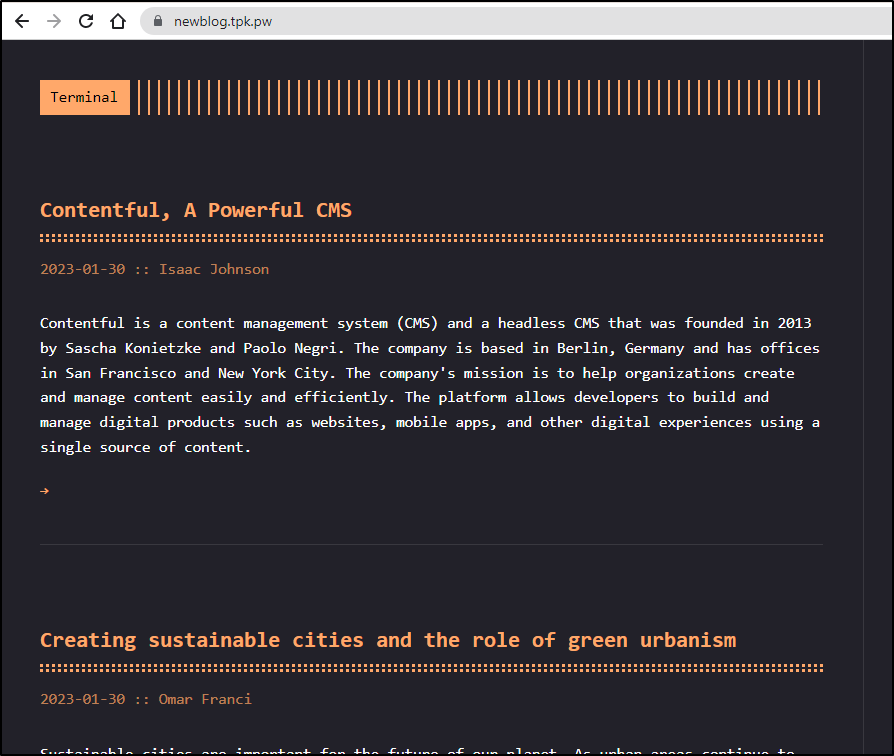Open the 'Contentful, A Powerful CMS' post title
Screen dimensions: 894x756
tap(196, 210)
